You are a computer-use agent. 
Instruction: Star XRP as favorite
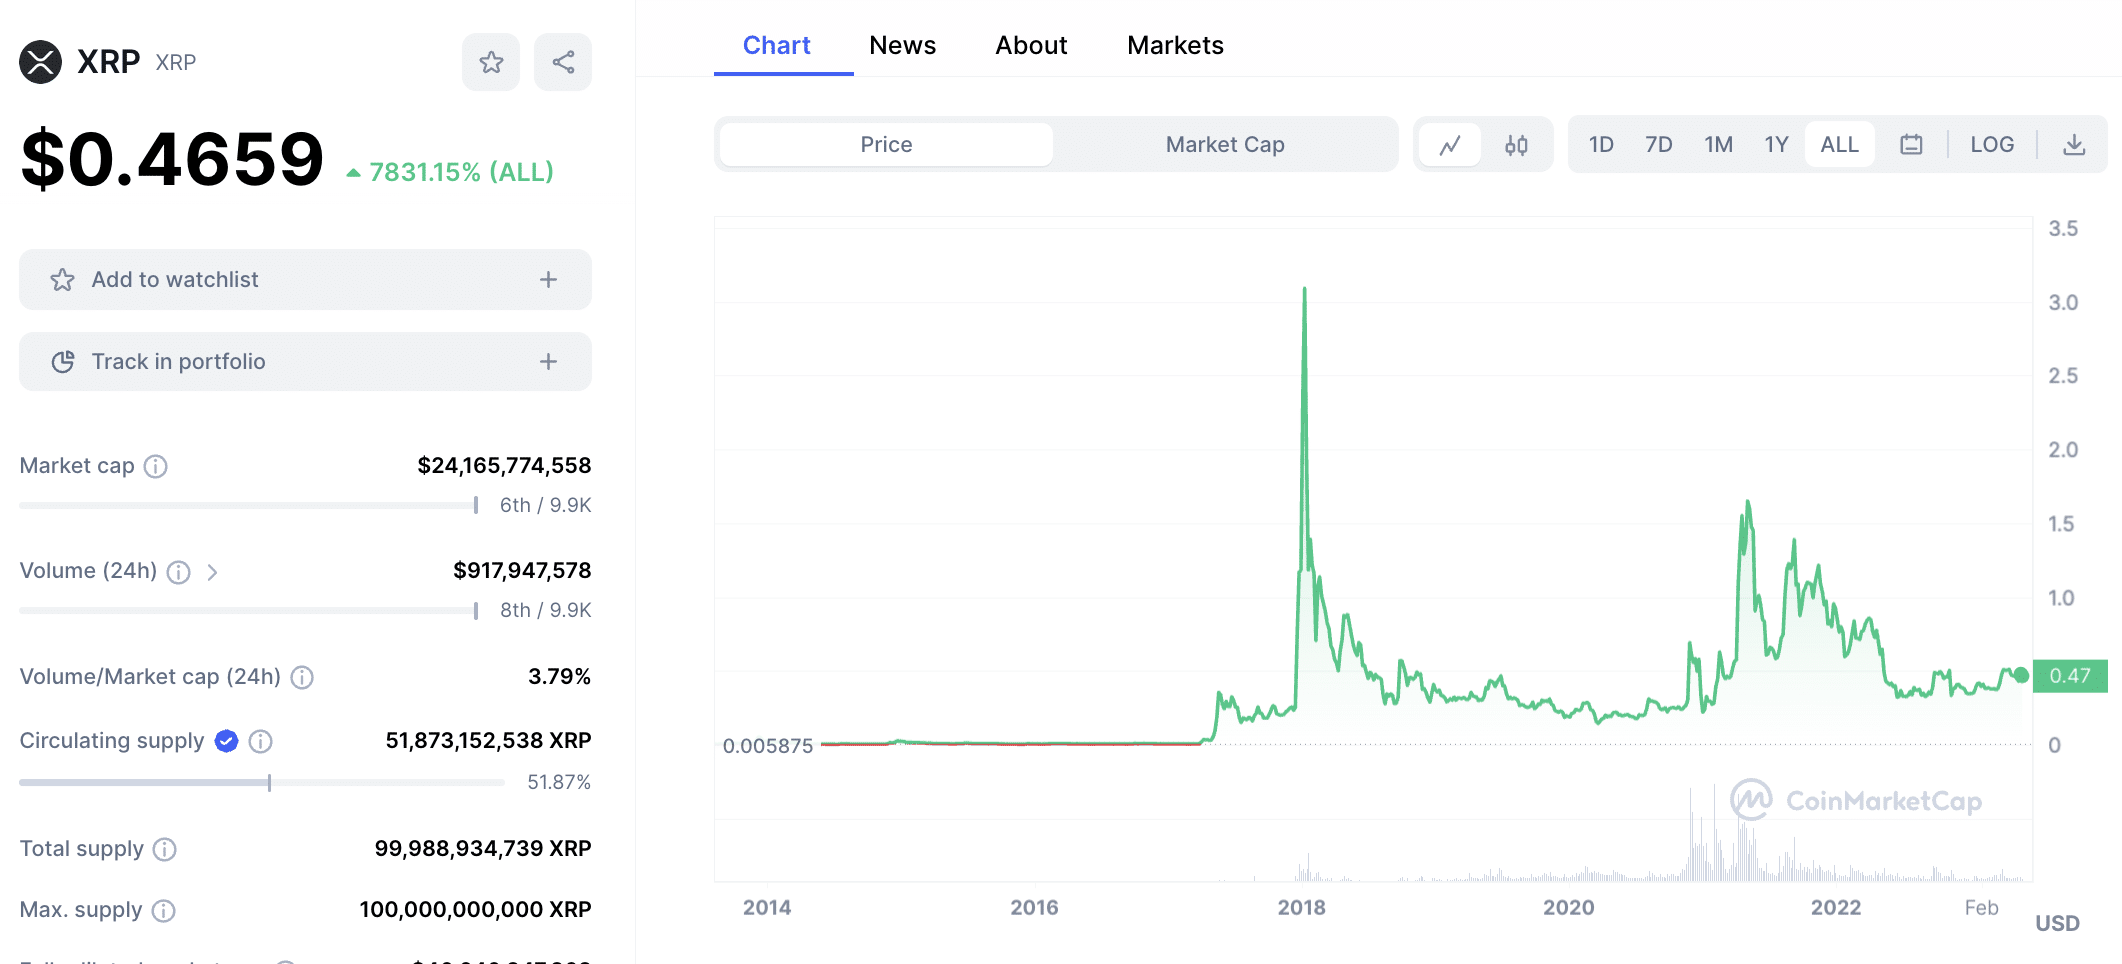491,62
